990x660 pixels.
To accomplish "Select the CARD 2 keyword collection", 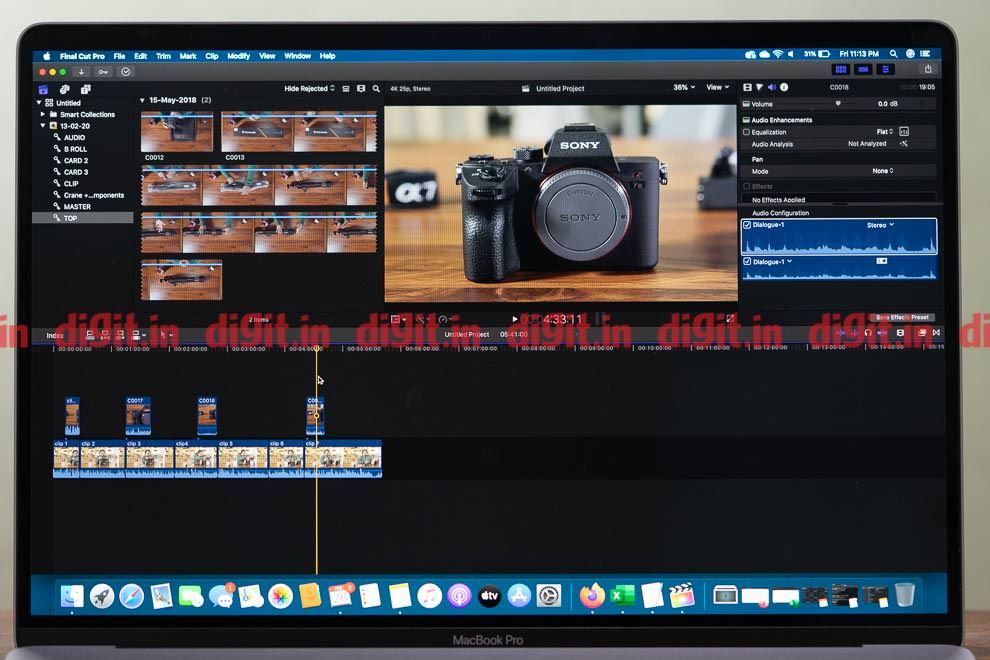I will tap(76, 160).
